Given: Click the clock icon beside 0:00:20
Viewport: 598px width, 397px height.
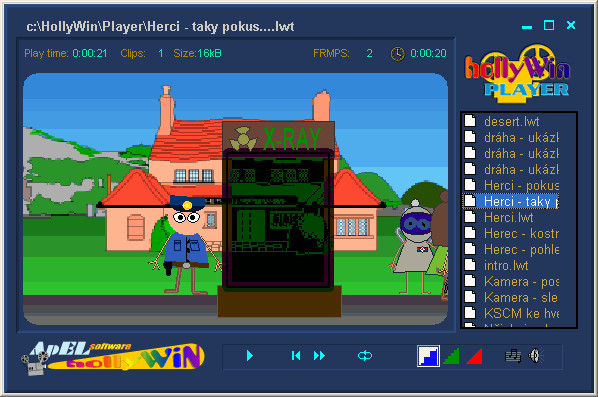Looking at the screenshot, I should click(398, 54).
